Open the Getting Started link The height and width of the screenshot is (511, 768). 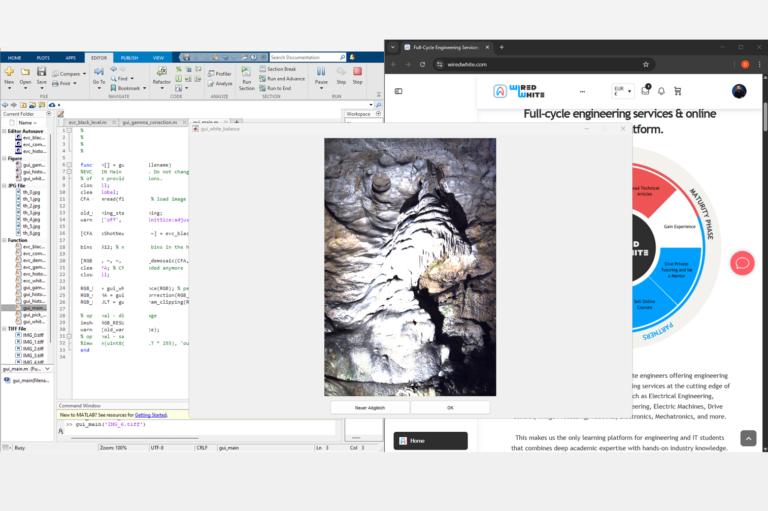pyautogui.click(x=150, y=415)
